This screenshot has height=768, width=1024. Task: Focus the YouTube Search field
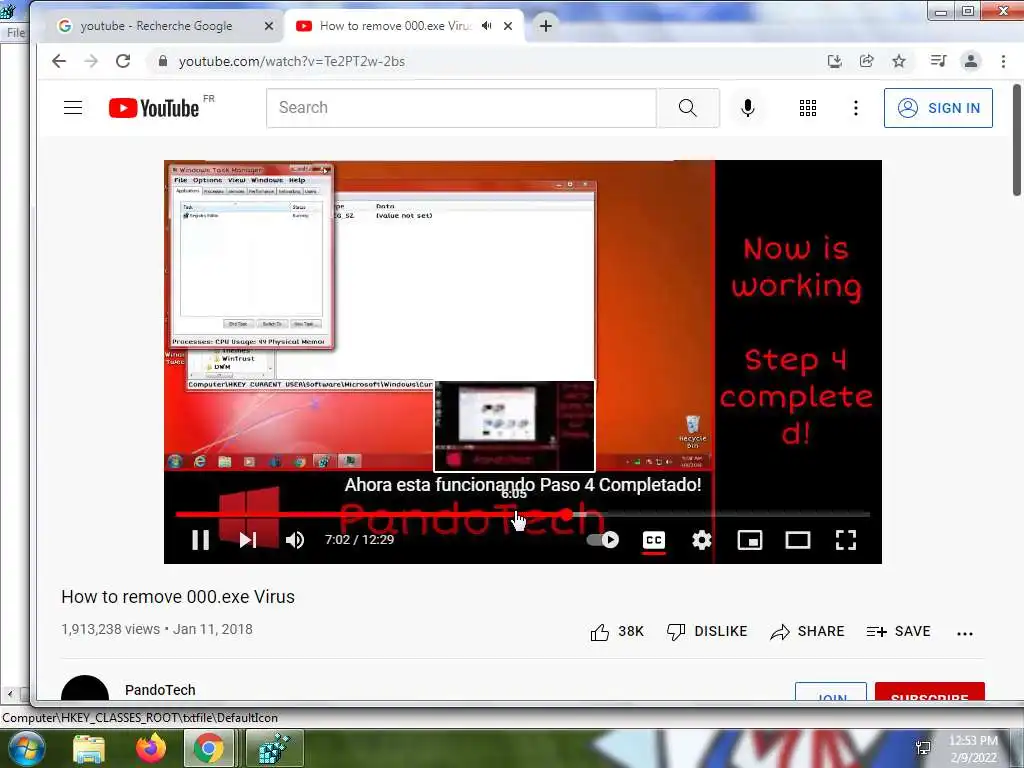click(461, 108)
